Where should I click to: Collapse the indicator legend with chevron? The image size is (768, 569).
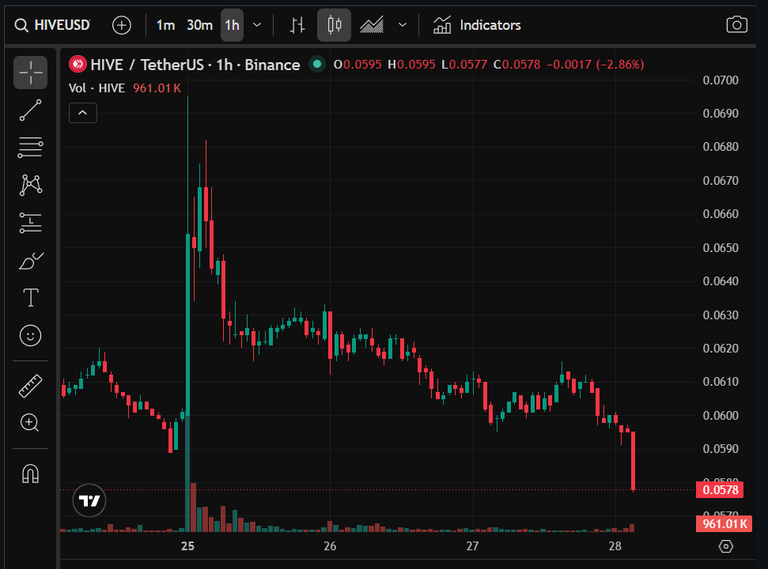83,113
